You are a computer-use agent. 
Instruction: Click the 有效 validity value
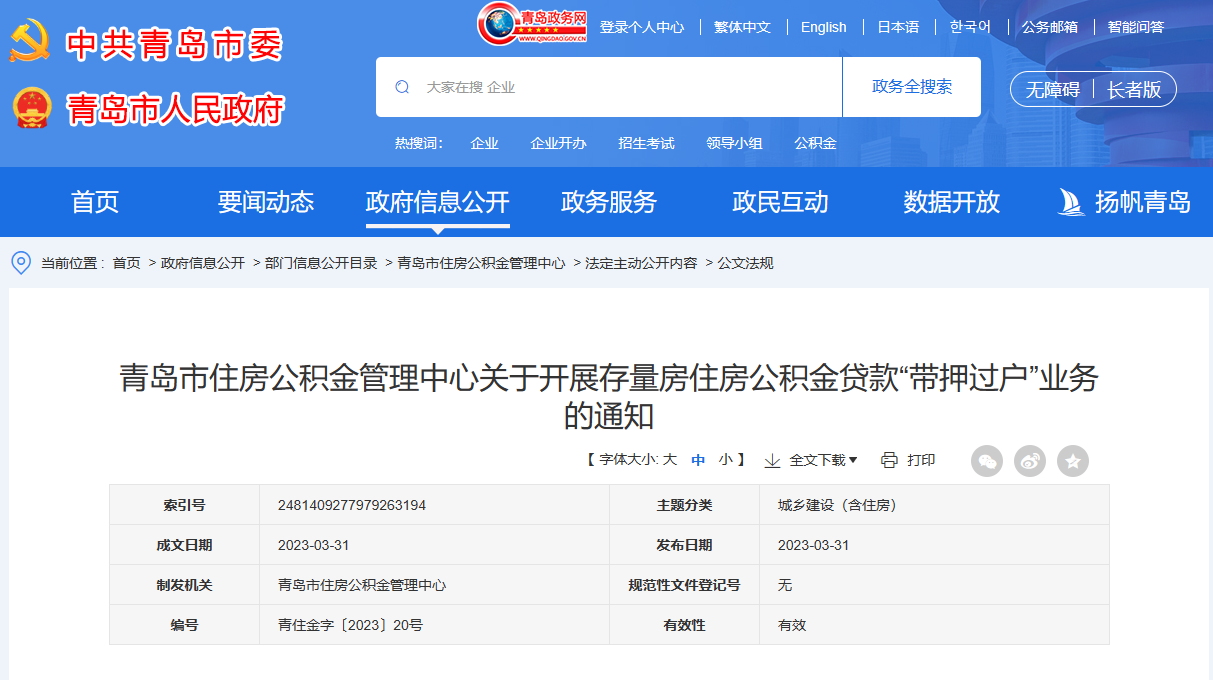[x=792, y=625]
